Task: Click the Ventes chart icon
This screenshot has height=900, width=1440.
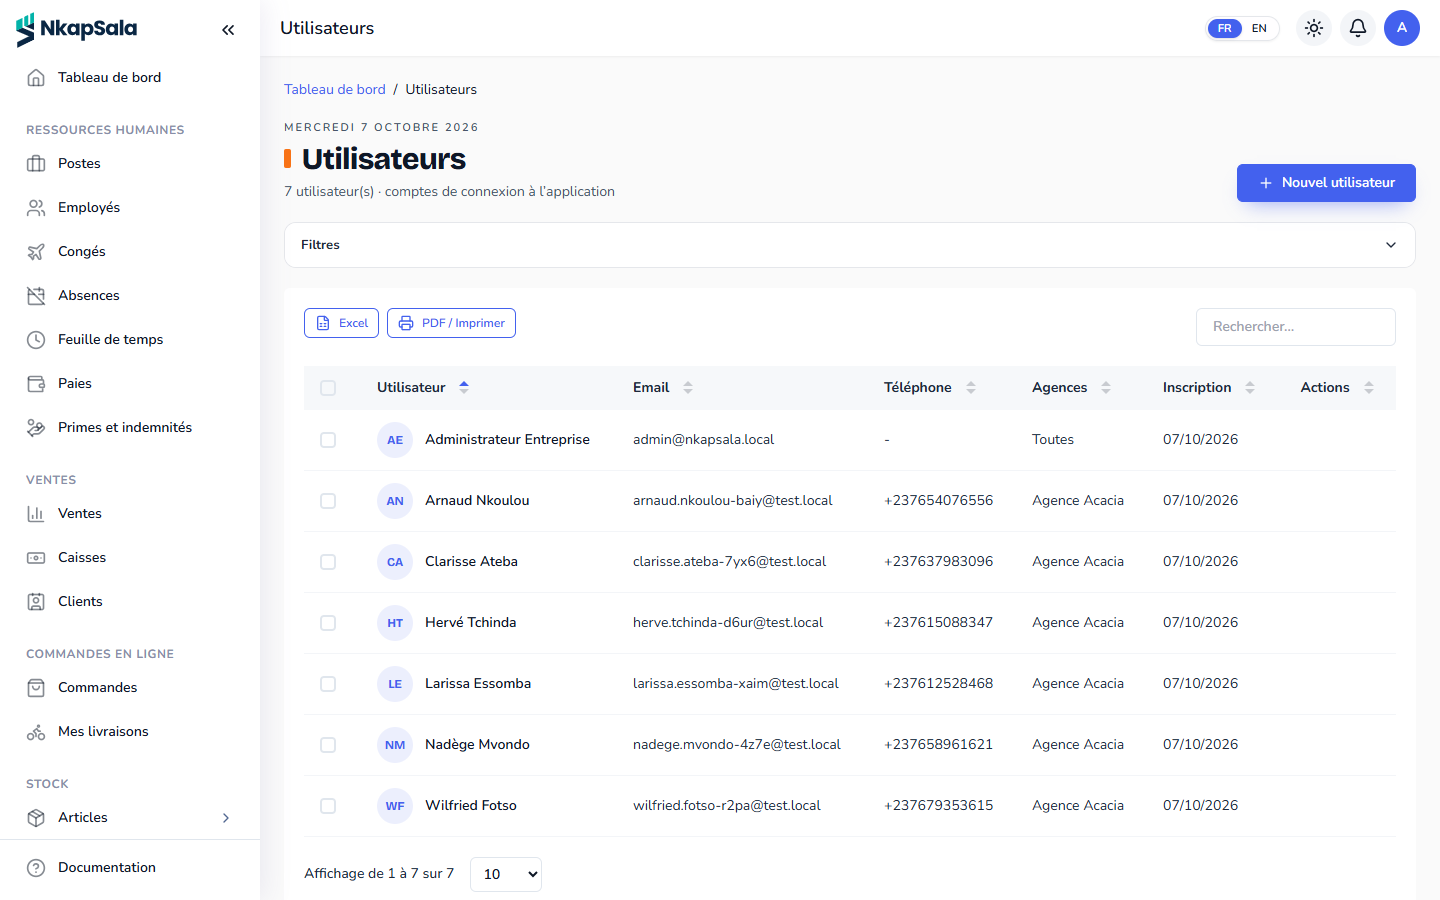Action: pyautogui.click(x=36, y=514)
